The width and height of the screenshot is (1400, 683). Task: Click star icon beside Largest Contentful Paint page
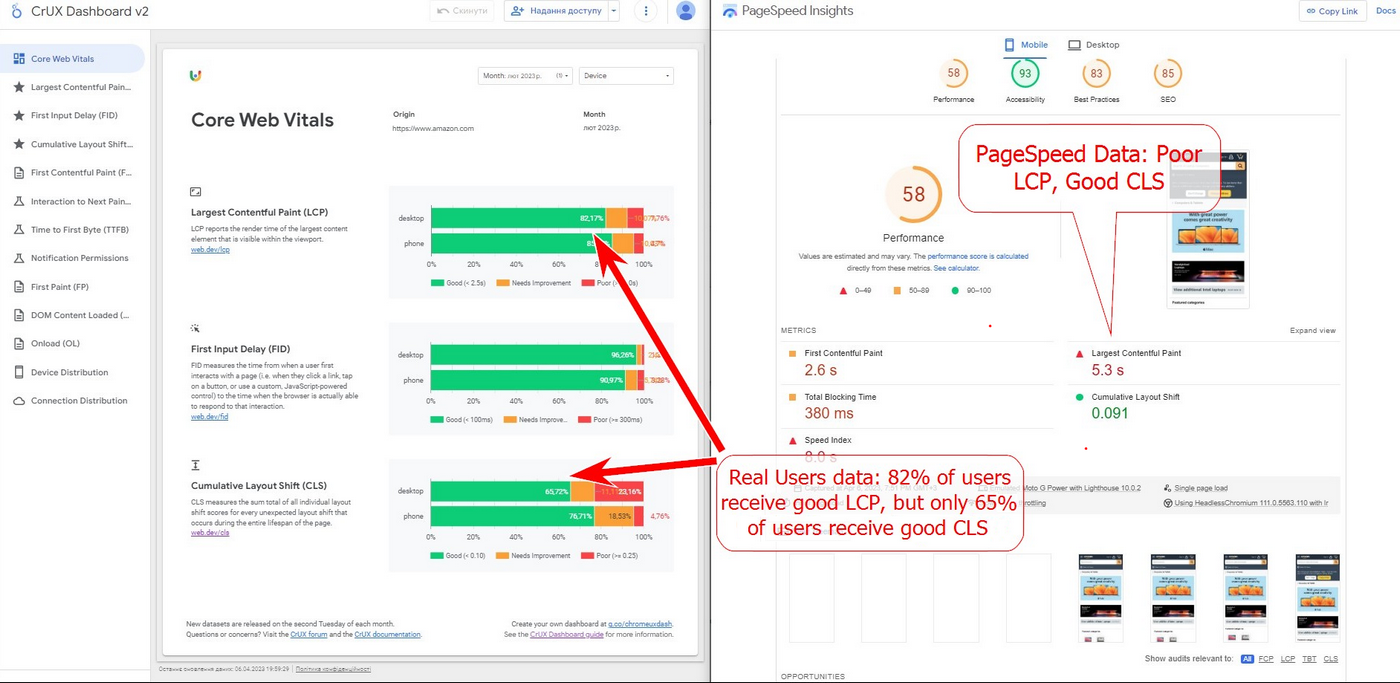click(19, 87)
